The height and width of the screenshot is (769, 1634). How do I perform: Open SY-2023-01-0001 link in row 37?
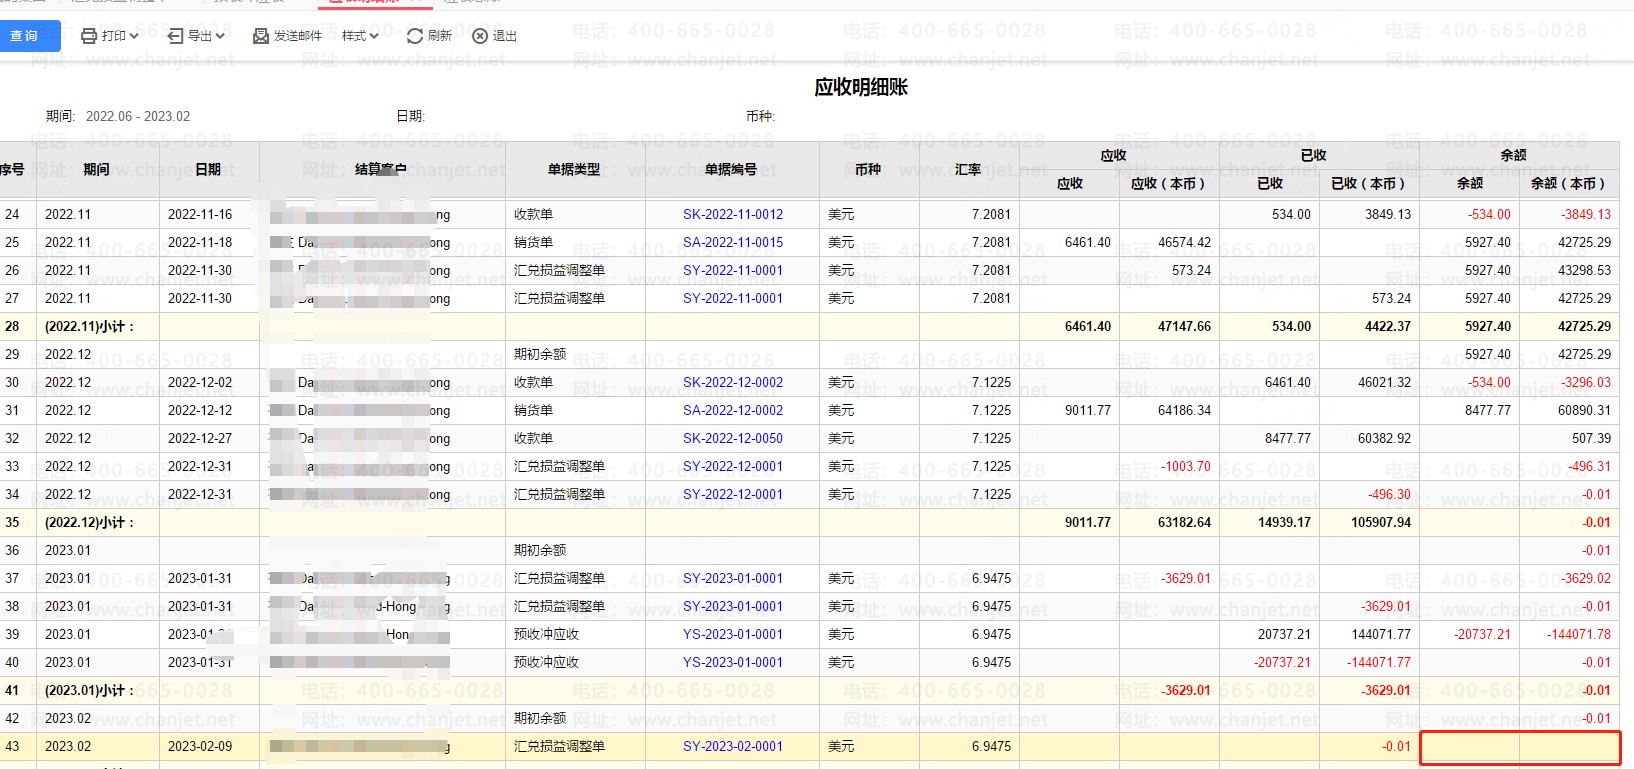point(733,578)
